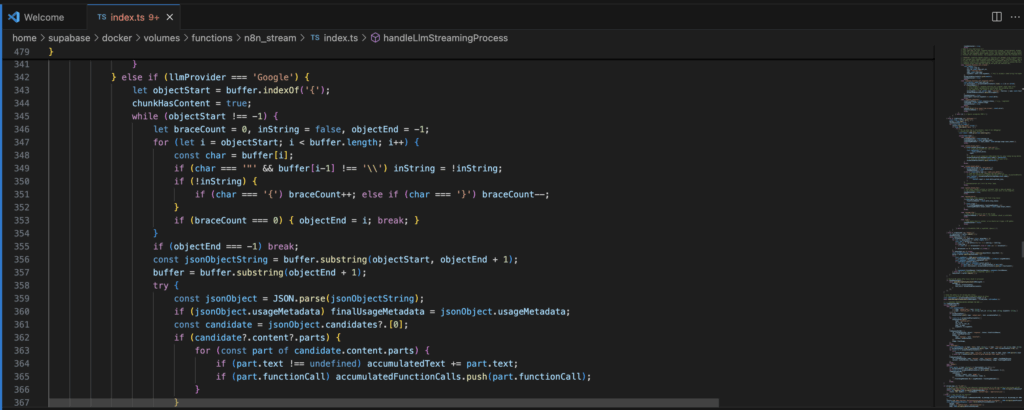The image size is (1024, 410).
Task: Click 'if (candidate?.content?.parts)' line
Action: 259,337
